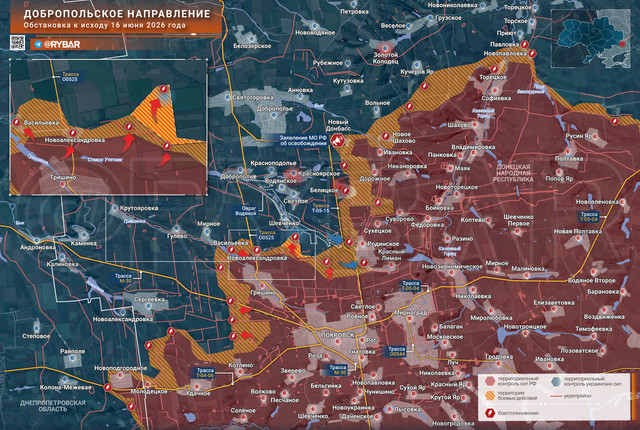Click the МО РФ liberation flag marker at Новый Донбасс
Viewport: 640px width, 430px height.
(x=338, y=141)
